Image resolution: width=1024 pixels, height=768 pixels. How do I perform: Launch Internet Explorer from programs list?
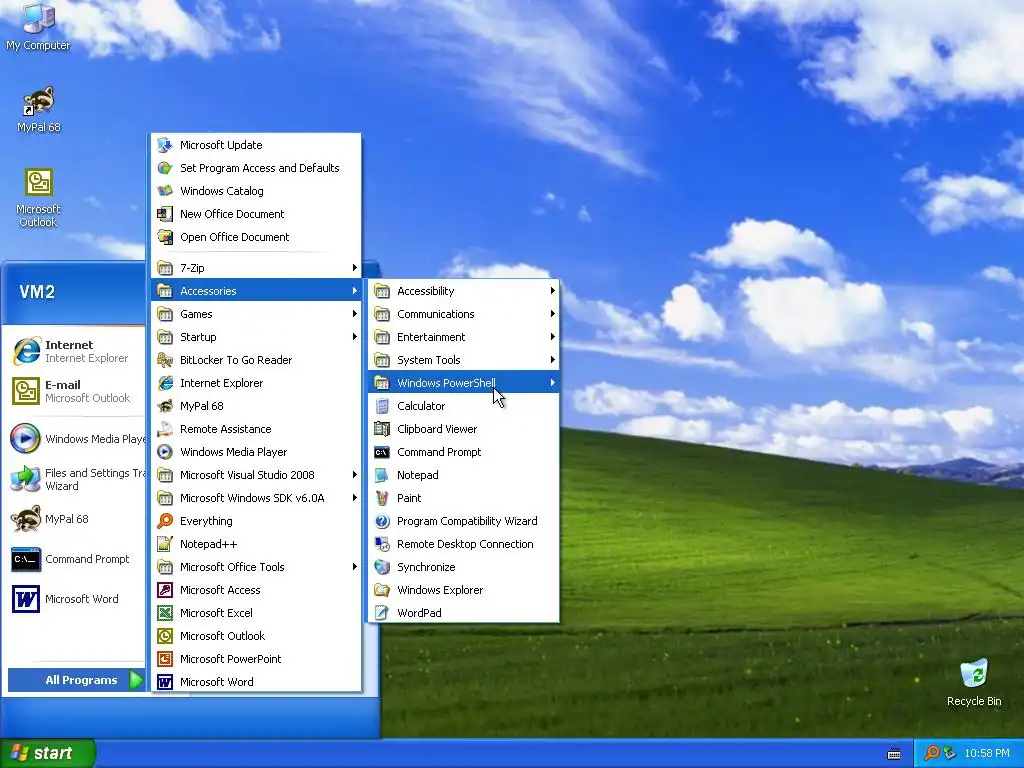point(256,383)
